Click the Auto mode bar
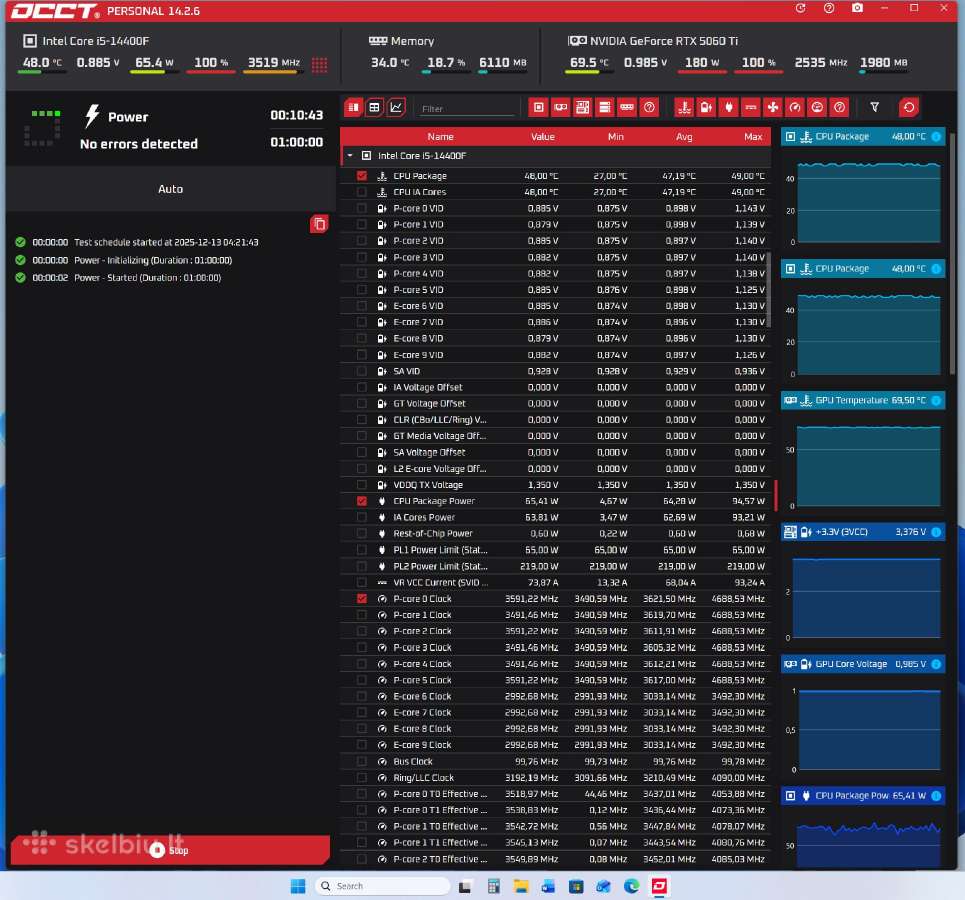The height and width of the screenshot is (900, 965). point(170,189)
